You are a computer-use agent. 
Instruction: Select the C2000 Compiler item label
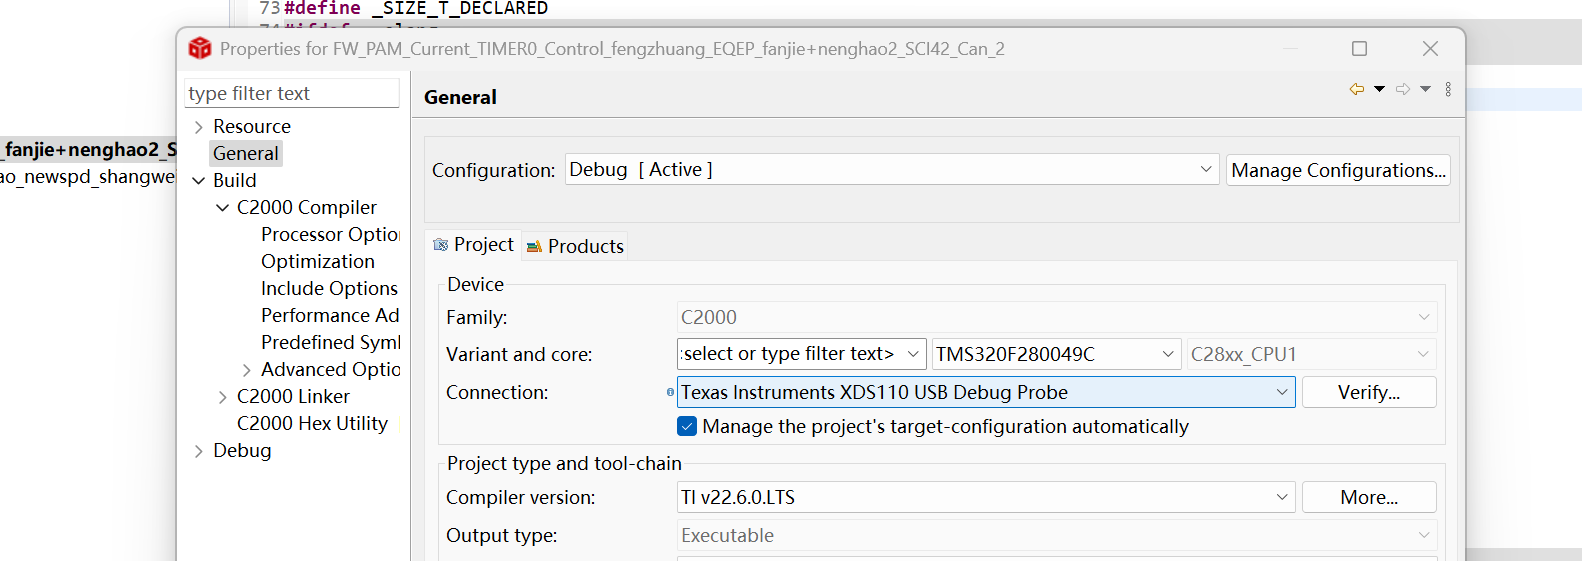pyautogui.click(x=307, y=207)
